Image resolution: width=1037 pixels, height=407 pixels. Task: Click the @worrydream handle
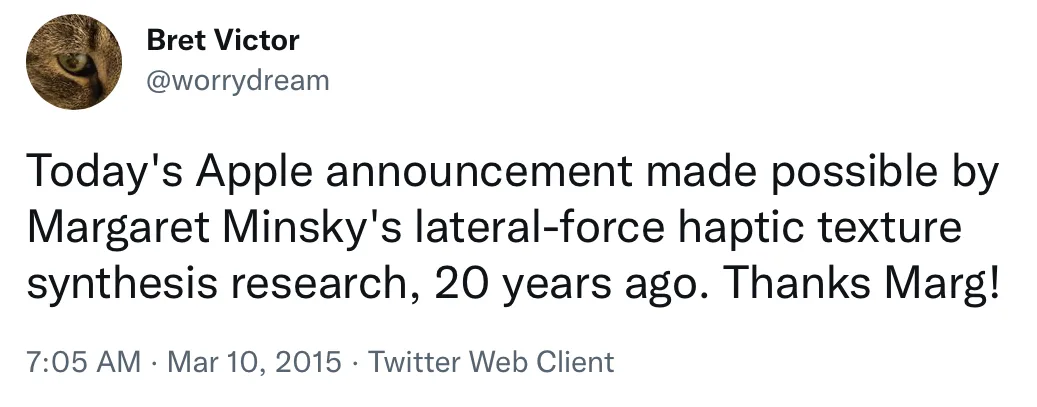[237, 80]
